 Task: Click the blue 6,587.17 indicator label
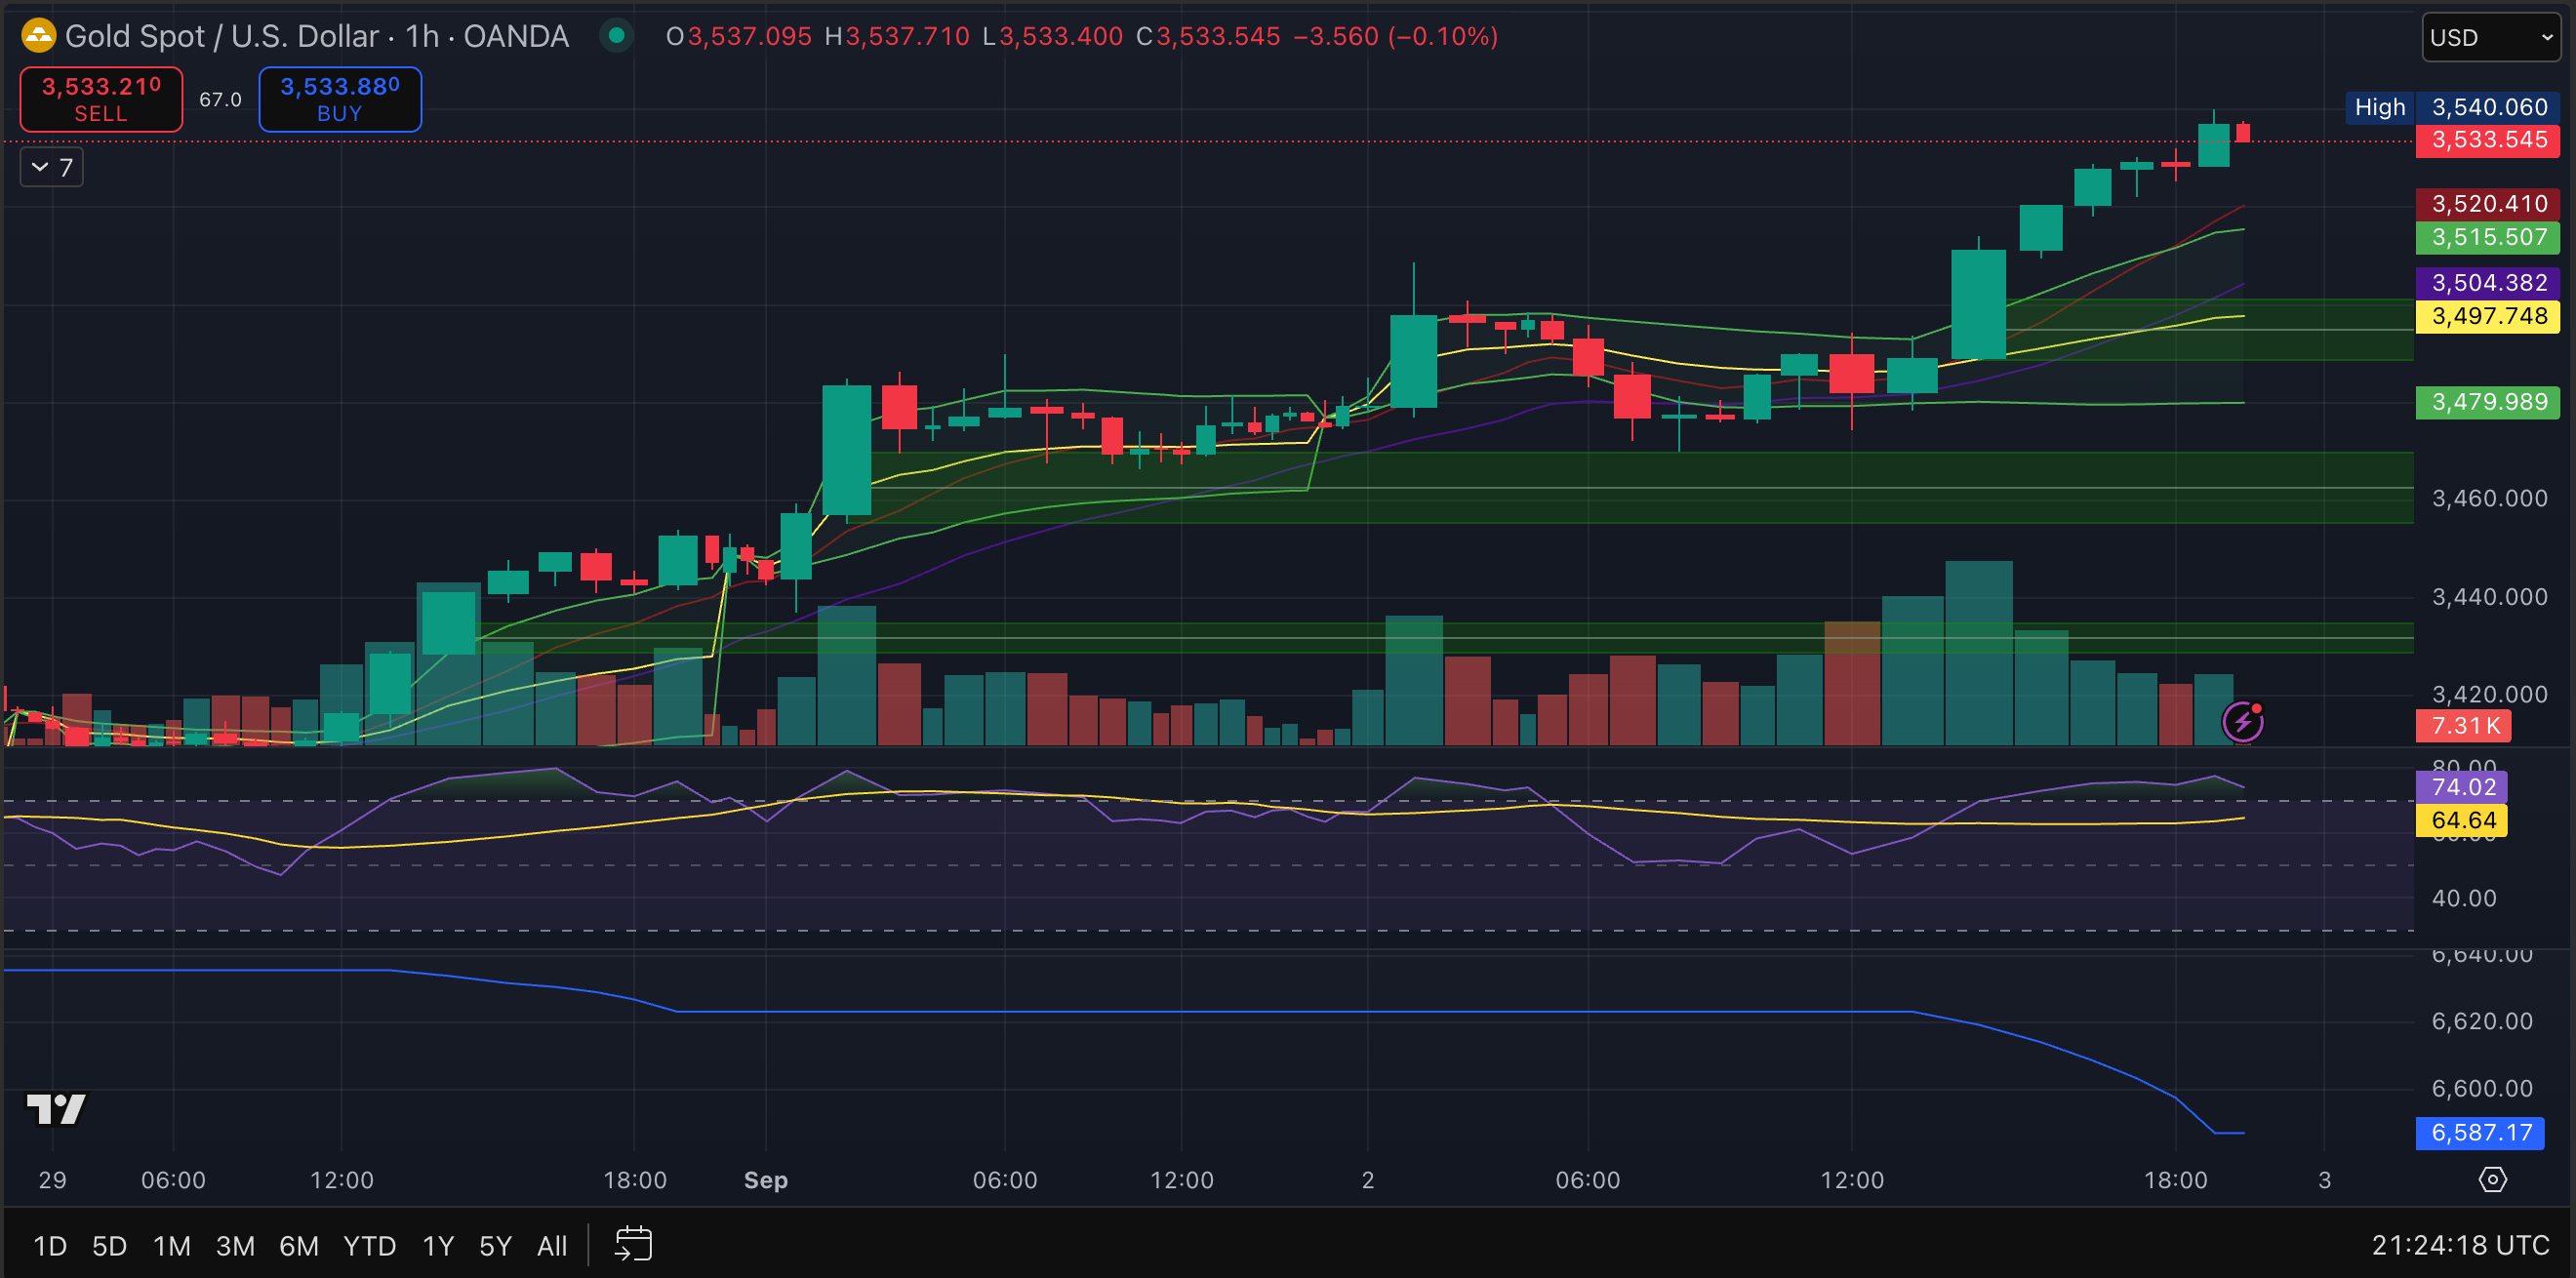(x=2480, y=1133)
